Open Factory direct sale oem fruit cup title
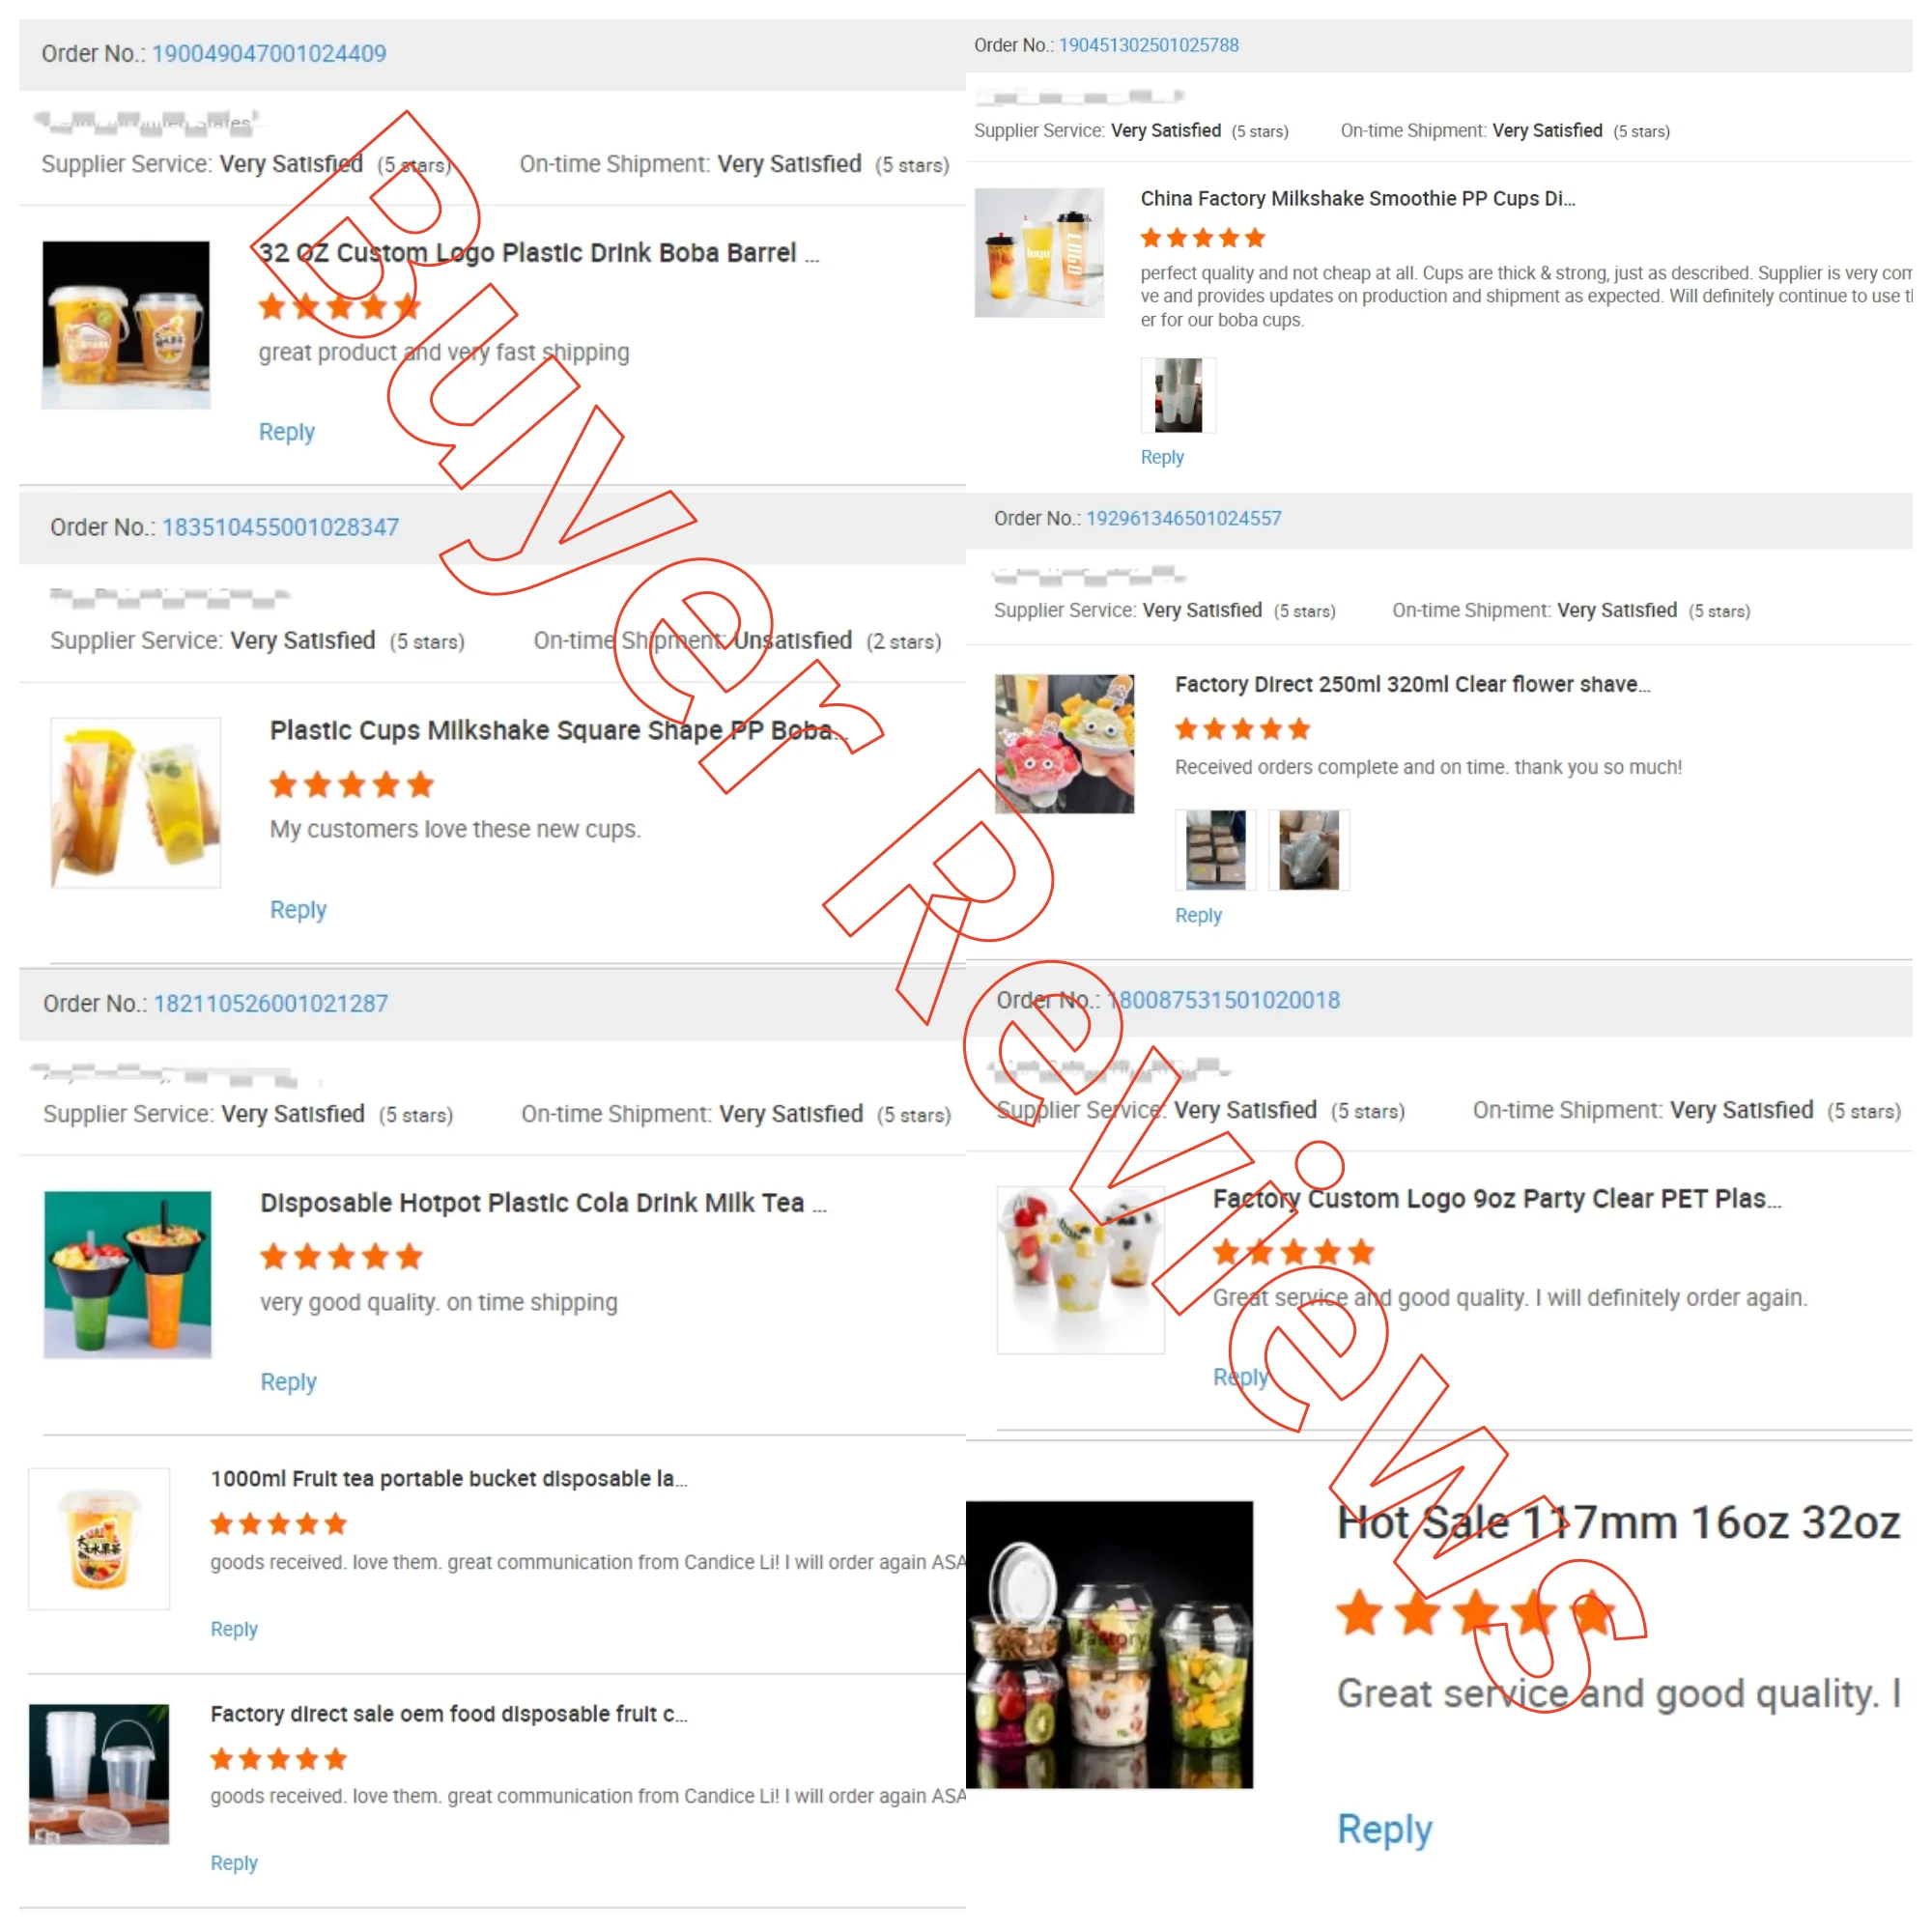This screenshot has width=1932, height=1932. coord(448,1714)
